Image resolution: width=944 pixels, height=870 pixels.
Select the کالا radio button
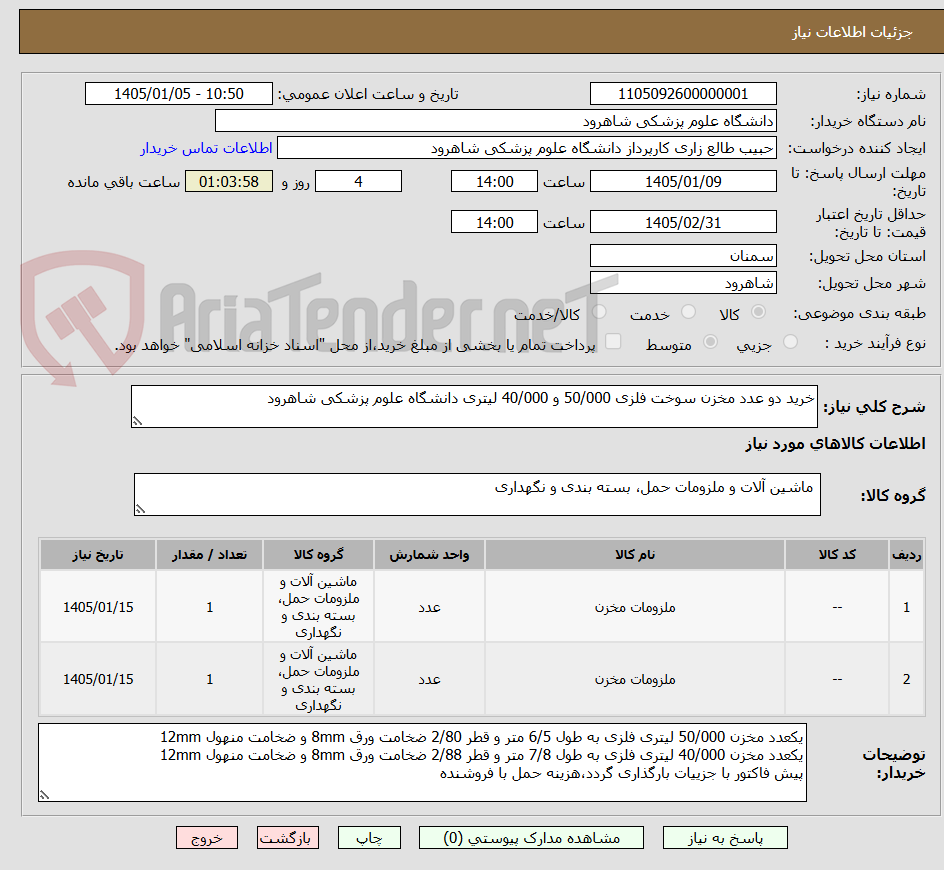(759, 312)
